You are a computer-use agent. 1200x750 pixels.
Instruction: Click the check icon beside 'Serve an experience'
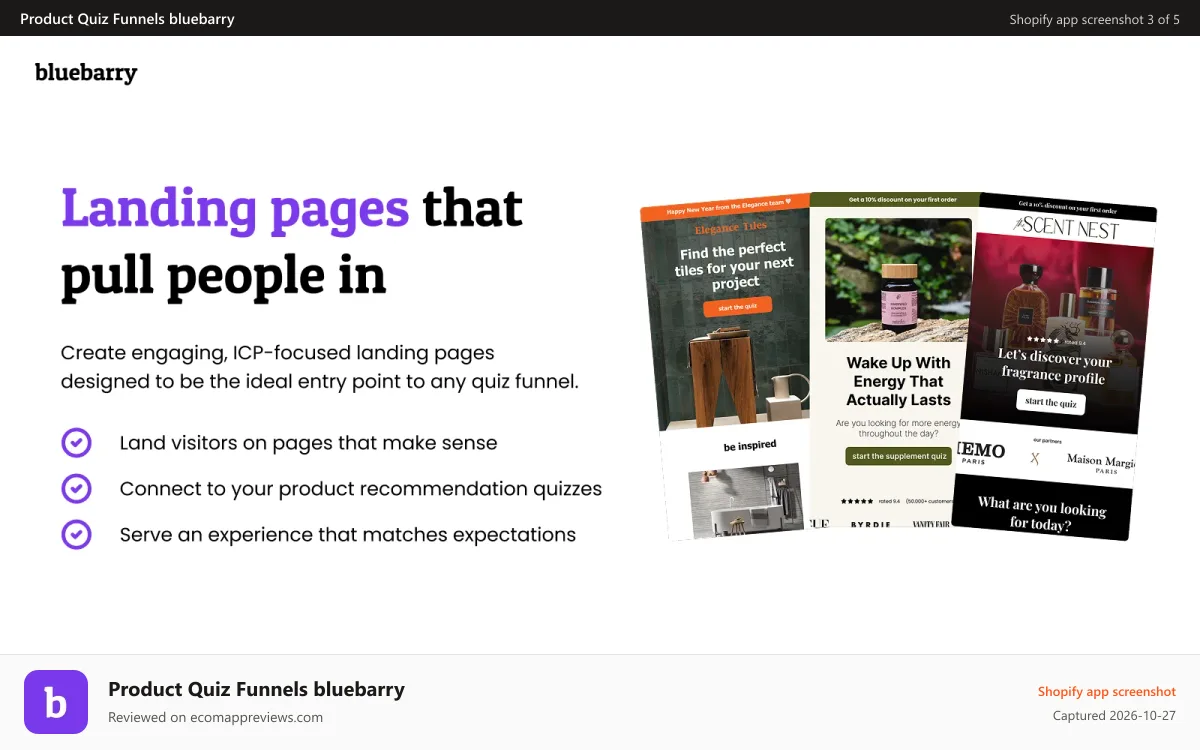pos(76,535)
